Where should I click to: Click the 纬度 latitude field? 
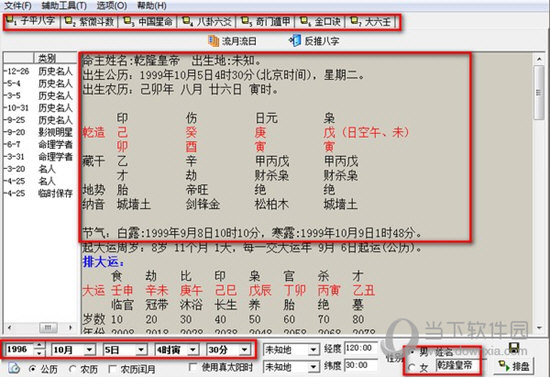(x=360, y=365)
